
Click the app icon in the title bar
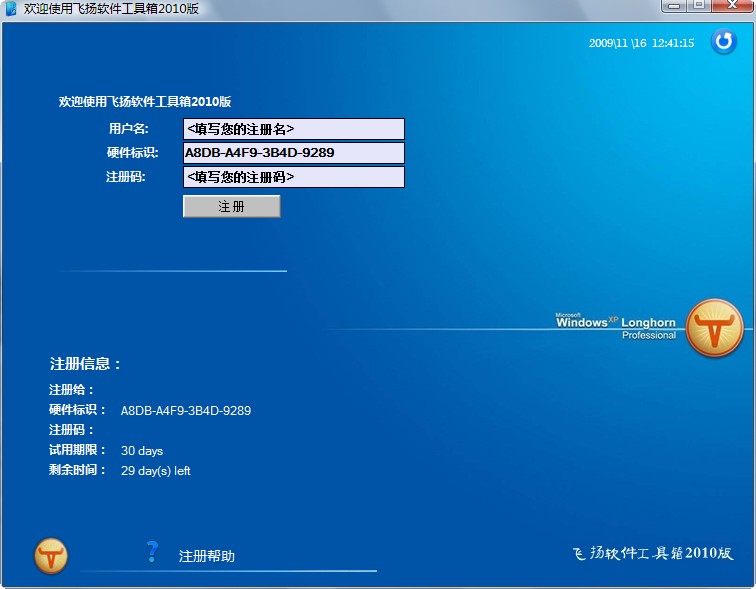click(11, 8)
